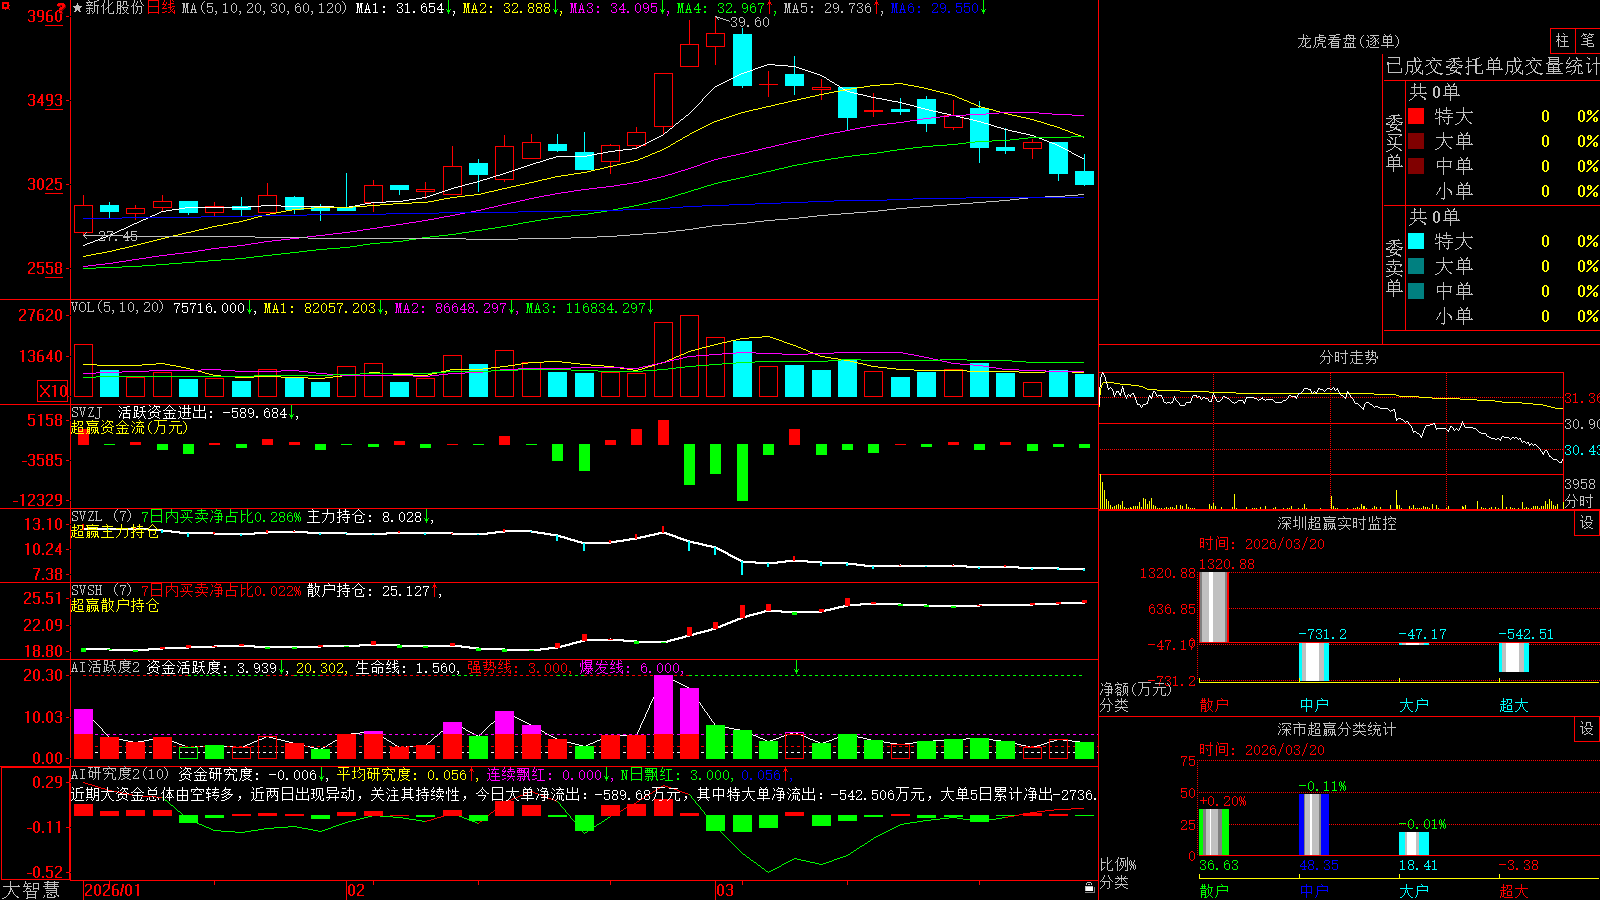Click the 超赢主力持仓 label

[115, 531]
